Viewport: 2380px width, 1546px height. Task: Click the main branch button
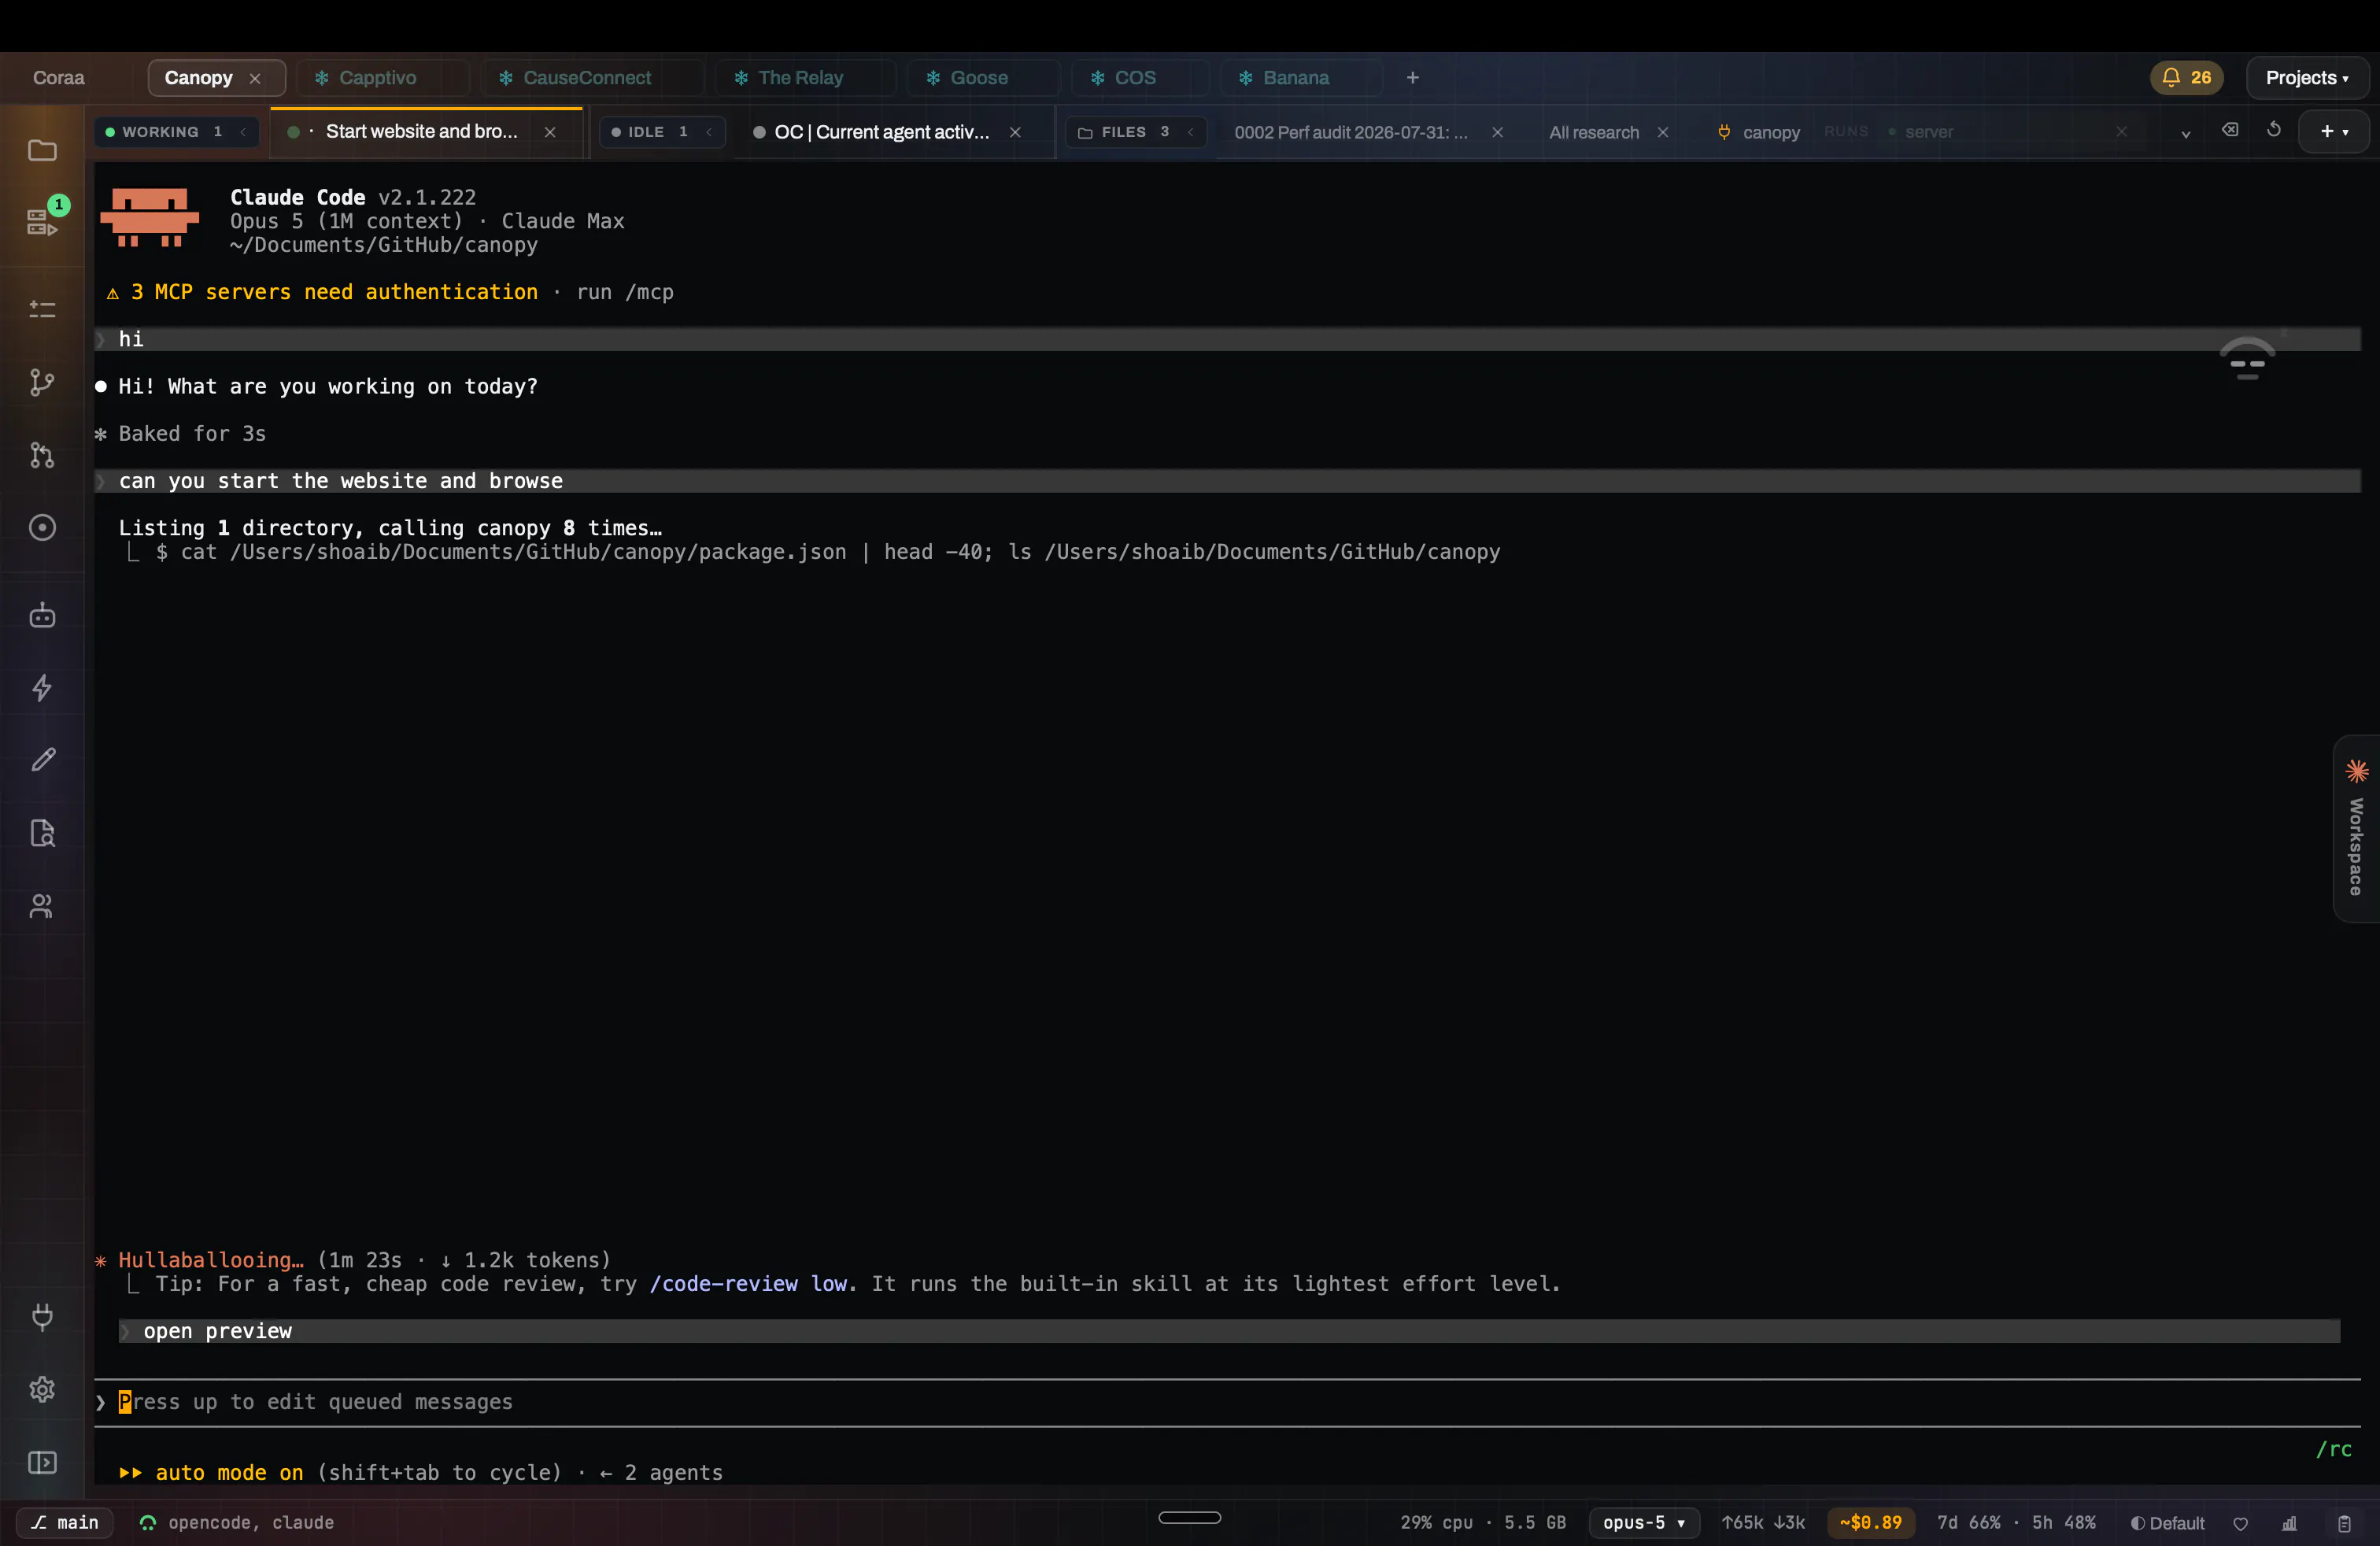(65, 1522)
